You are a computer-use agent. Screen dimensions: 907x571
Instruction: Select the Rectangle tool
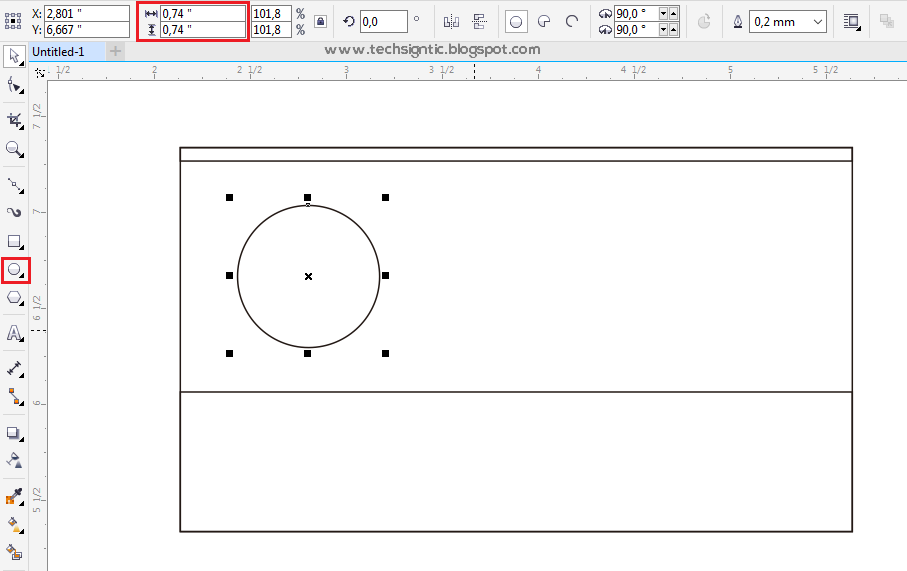point(14,241)
